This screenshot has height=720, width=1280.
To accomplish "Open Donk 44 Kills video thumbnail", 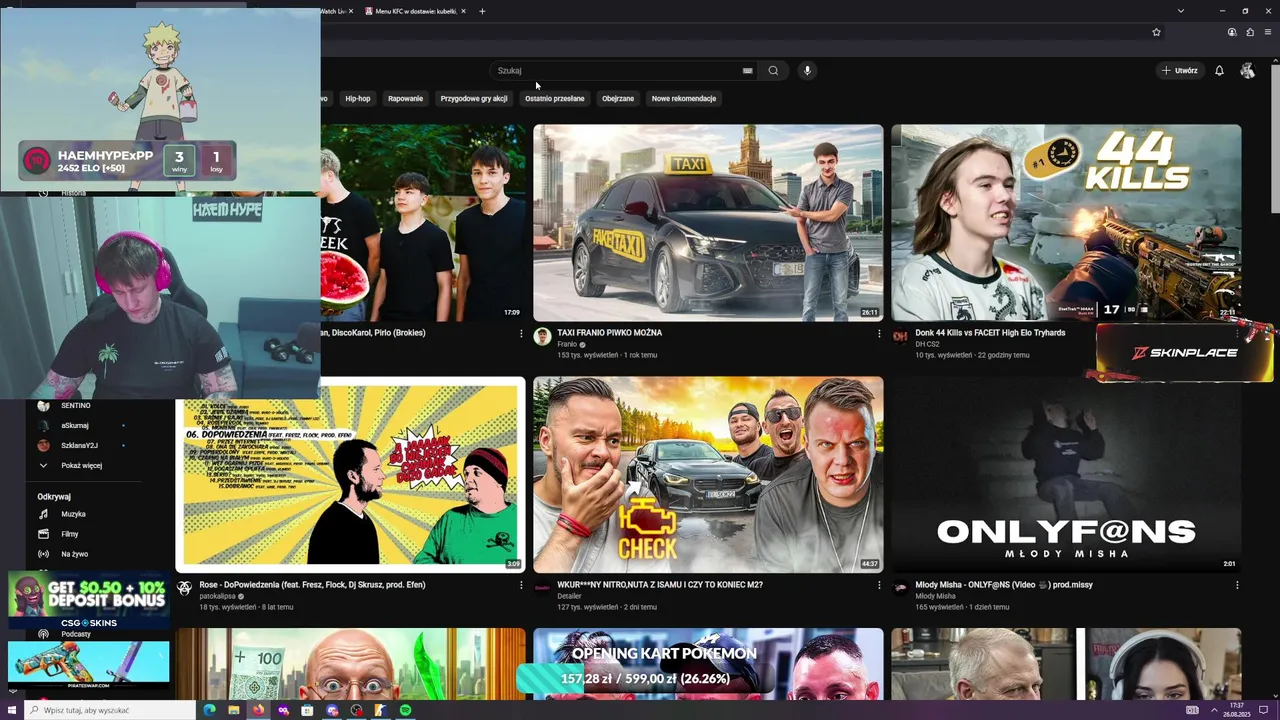I will [1066, 222].
